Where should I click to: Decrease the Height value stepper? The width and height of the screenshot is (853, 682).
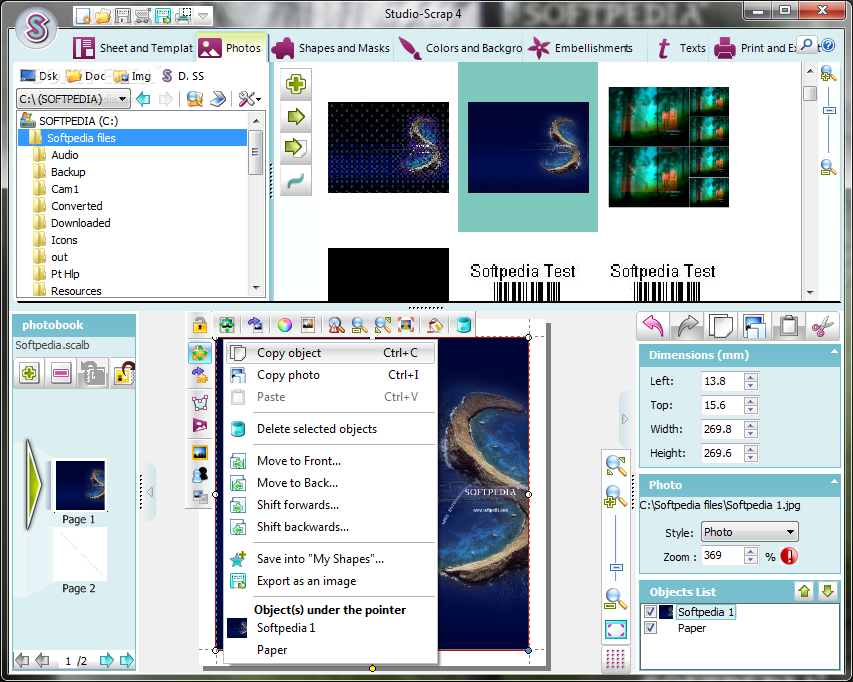751,457
